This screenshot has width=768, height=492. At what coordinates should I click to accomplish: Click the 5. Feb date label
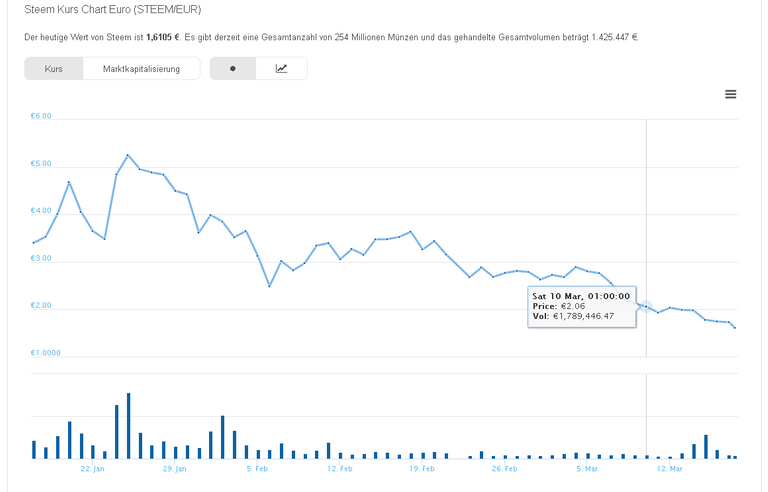click(x=256, y=468)
